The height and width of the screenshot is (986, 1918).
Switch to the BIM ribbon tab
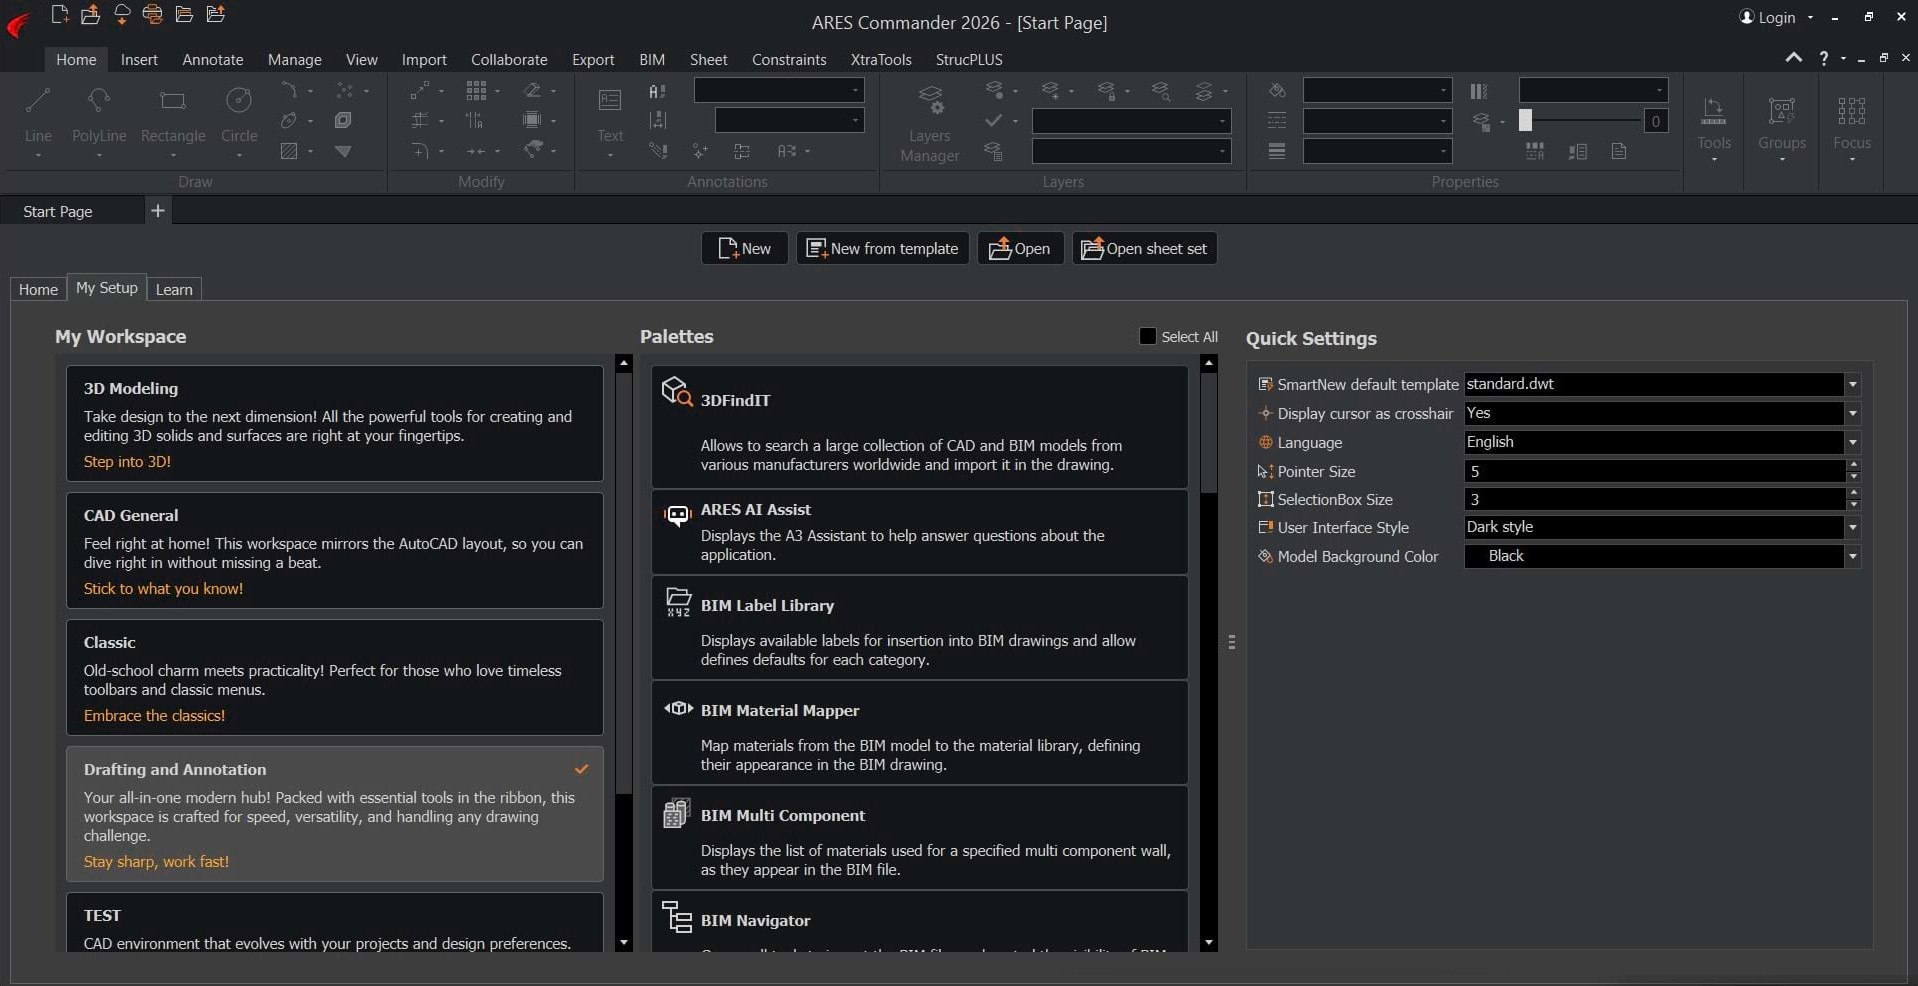(x=652, y=60)
